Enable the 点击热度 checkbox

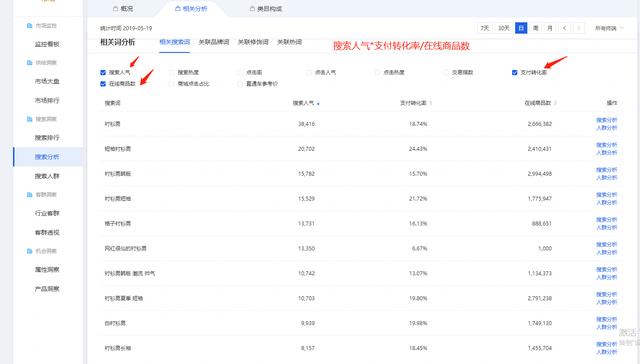tap(377, 73)
